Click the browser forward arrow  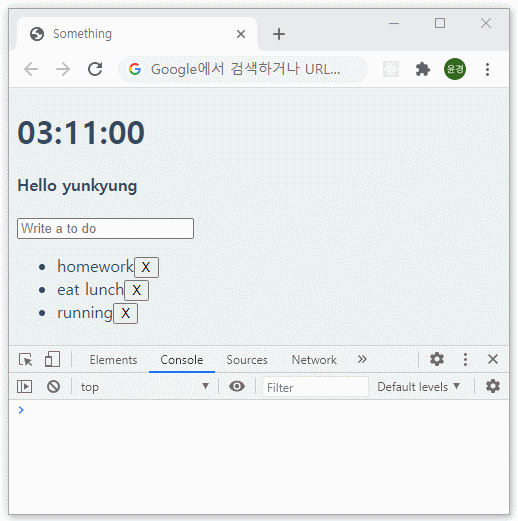point(63,69)
